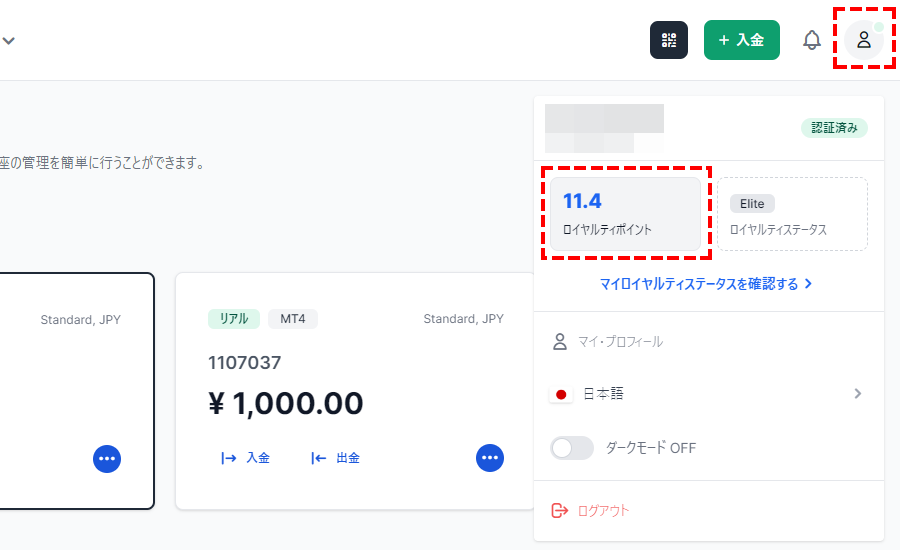Open the Elite loyalty status card

coord(792,214)
